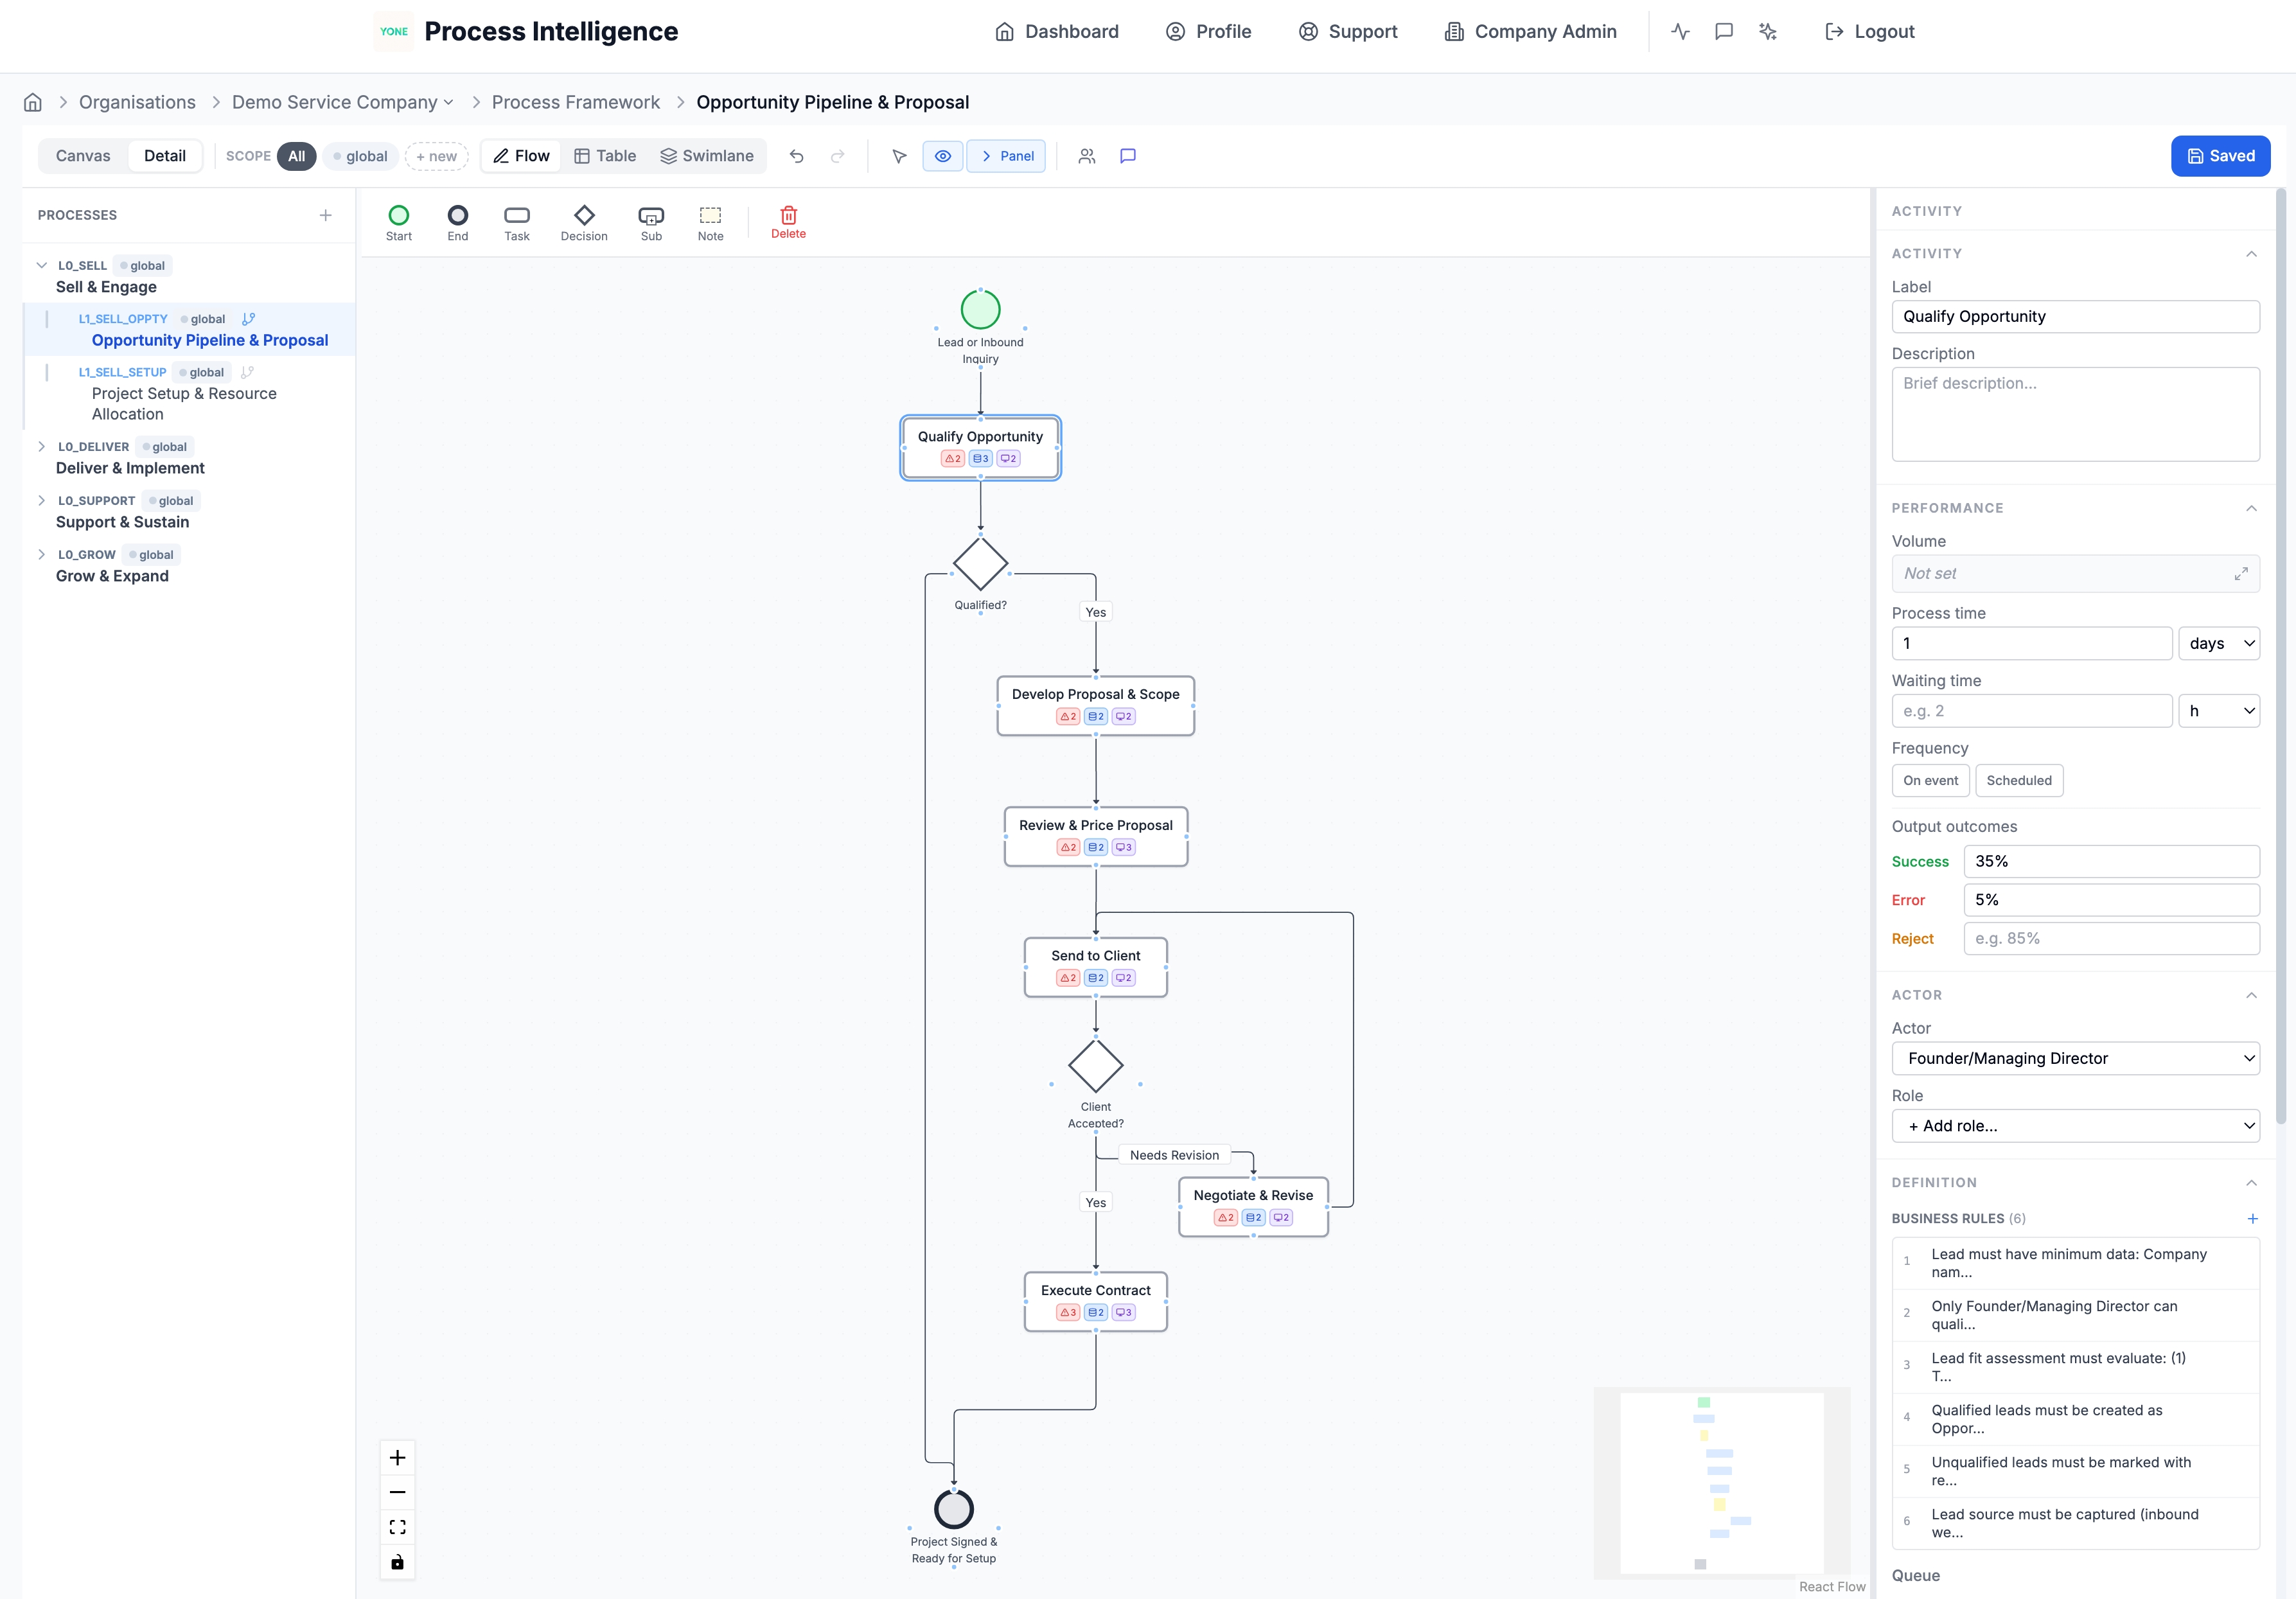Select the Sub process tool
Image resolution: width=2296 pixels, height=1599 pixels.
tap(651, 222)
